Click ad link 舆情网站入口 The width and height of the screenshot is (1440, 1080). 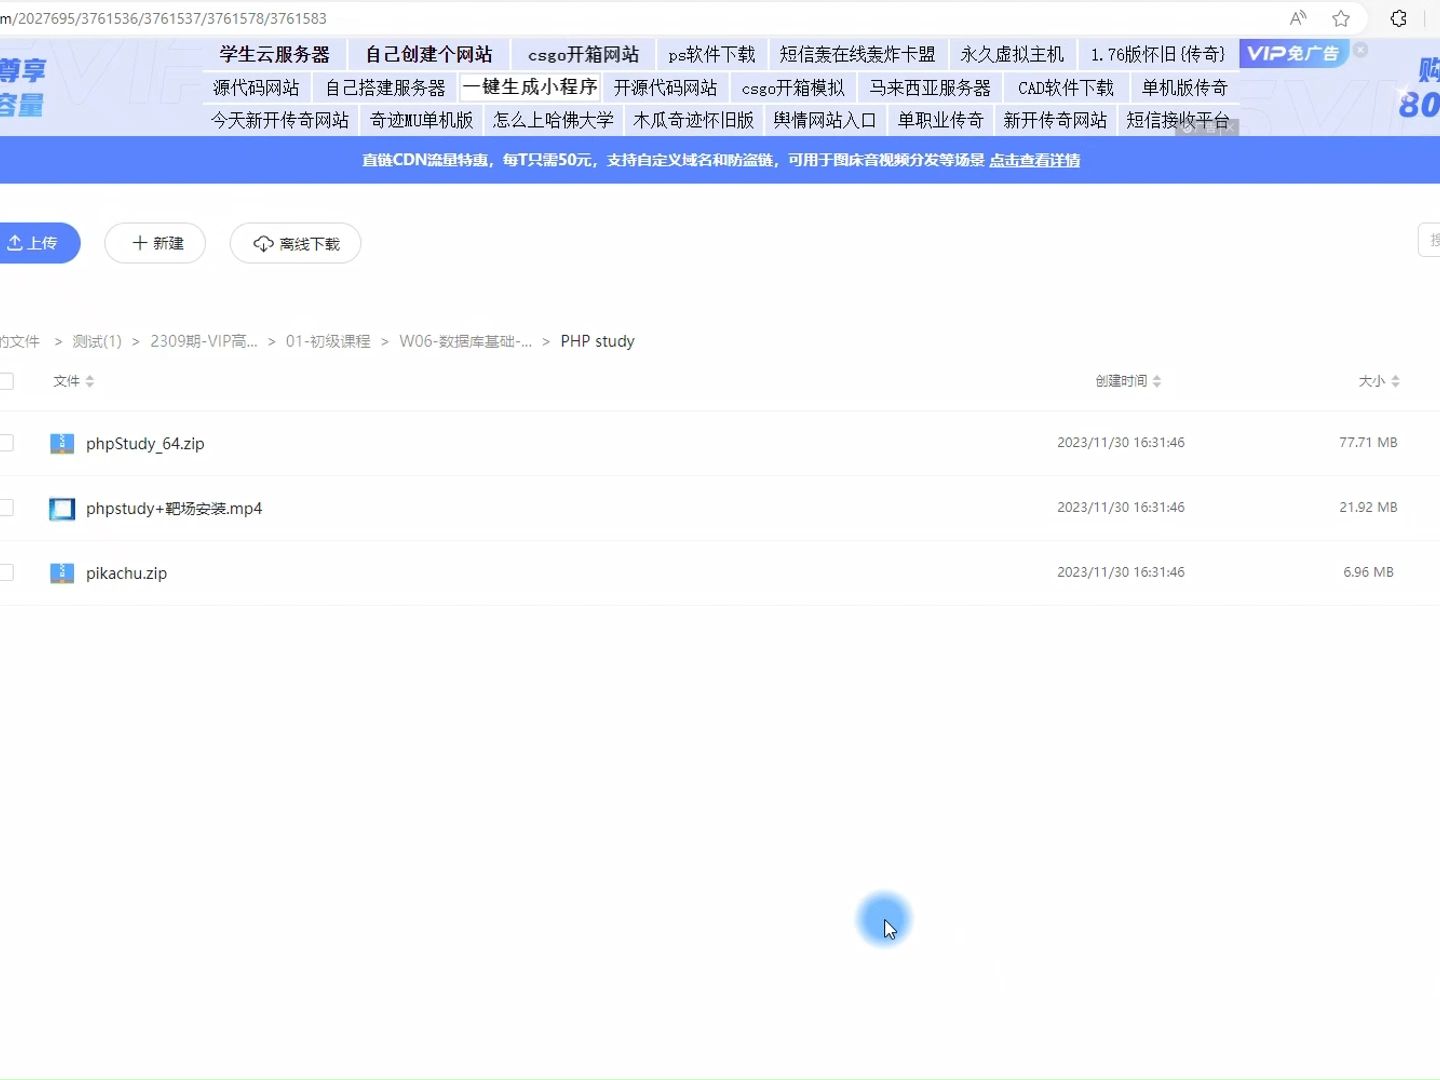(x=825, y=120)
